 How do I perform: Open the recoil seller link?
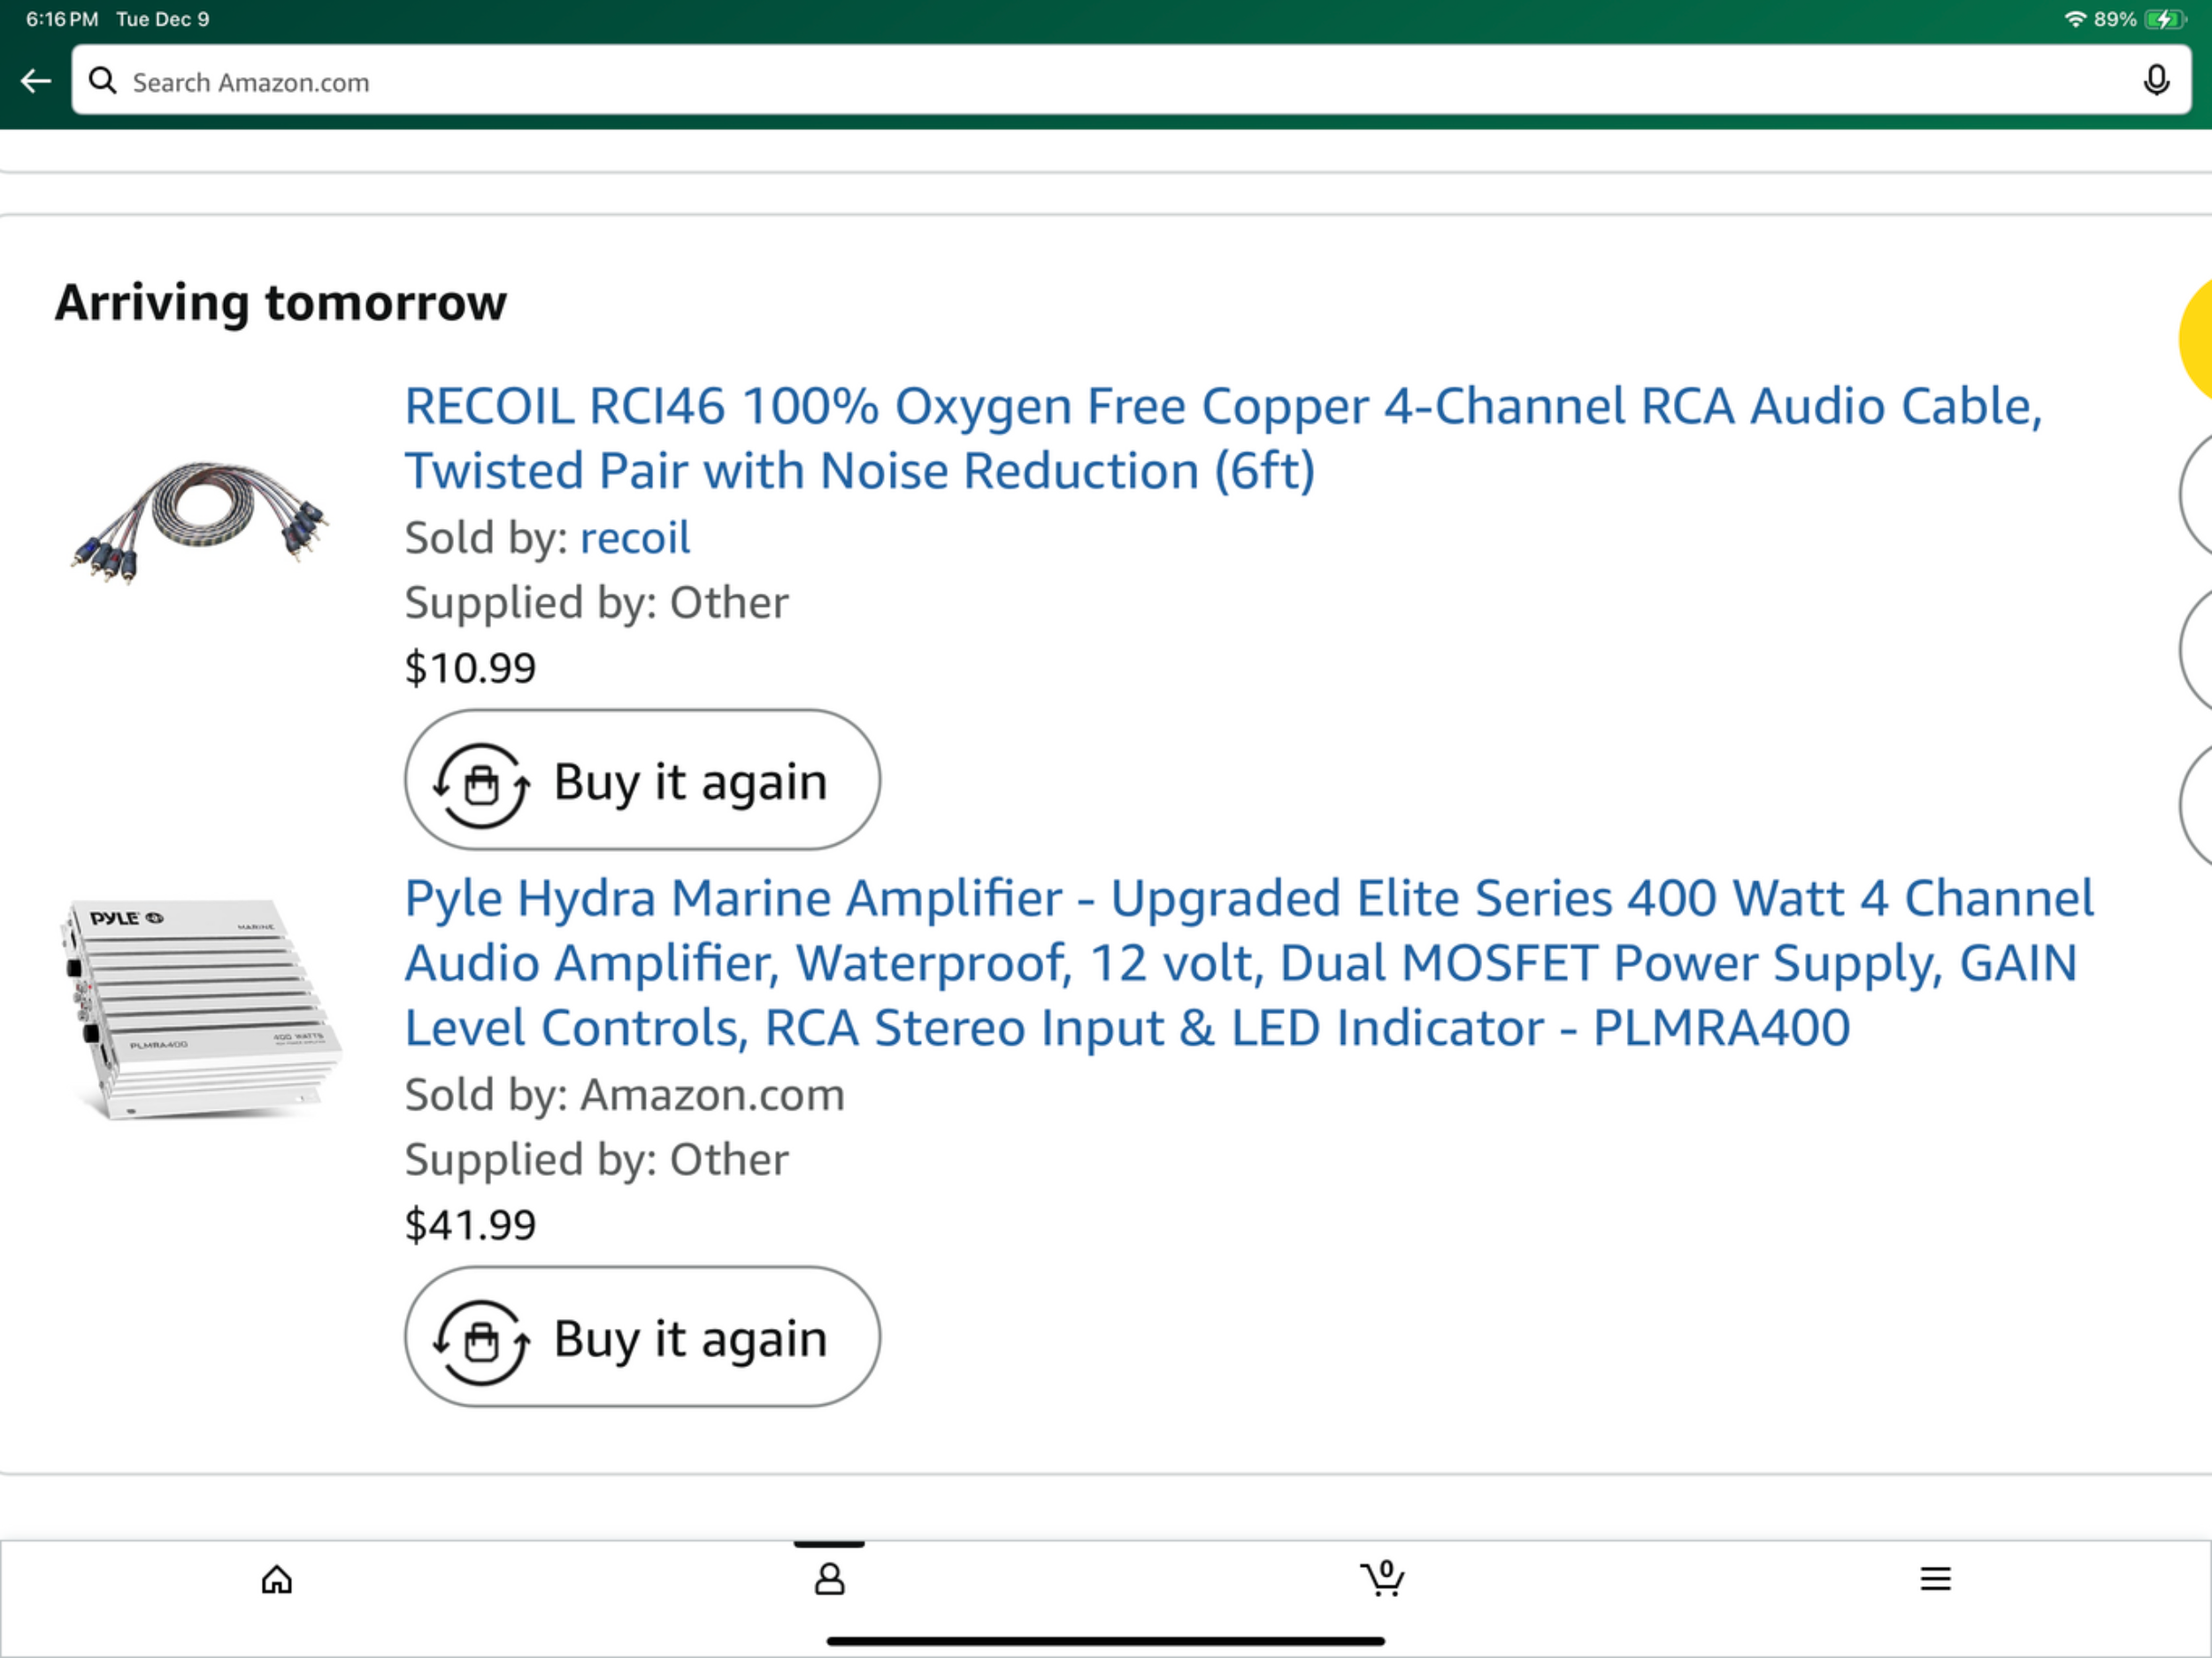tap(635, 538)
